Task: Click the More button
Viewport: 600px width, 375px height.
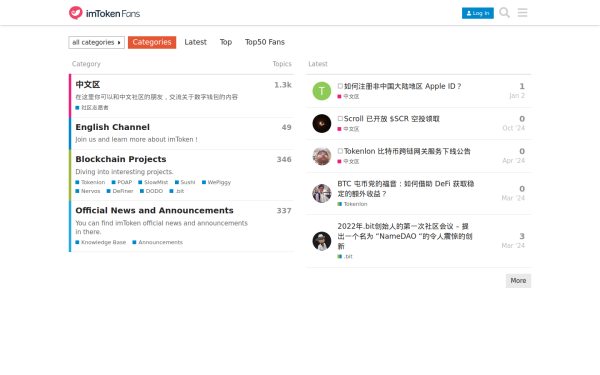Action: coord(518,280)
